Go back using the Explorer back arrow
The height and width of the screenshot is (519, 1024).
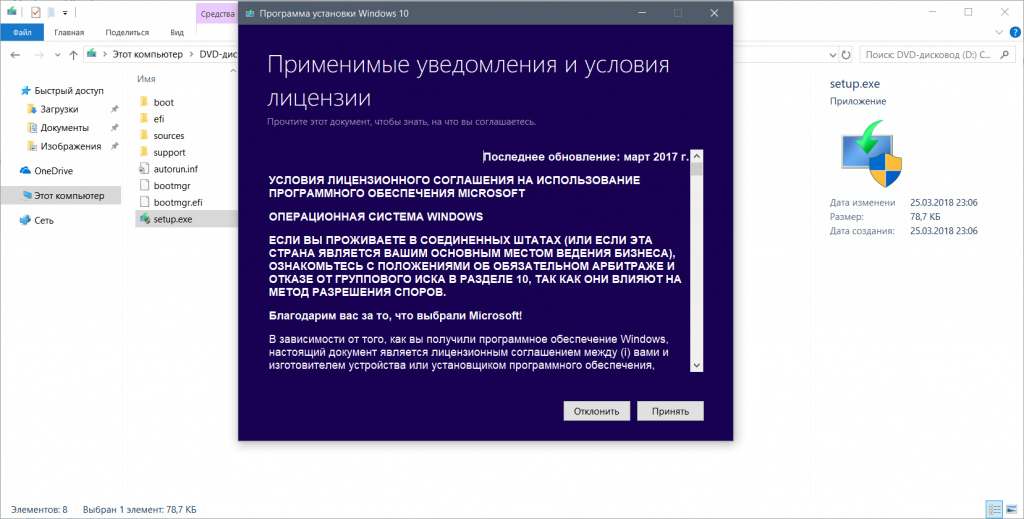(x=16, y=55)
